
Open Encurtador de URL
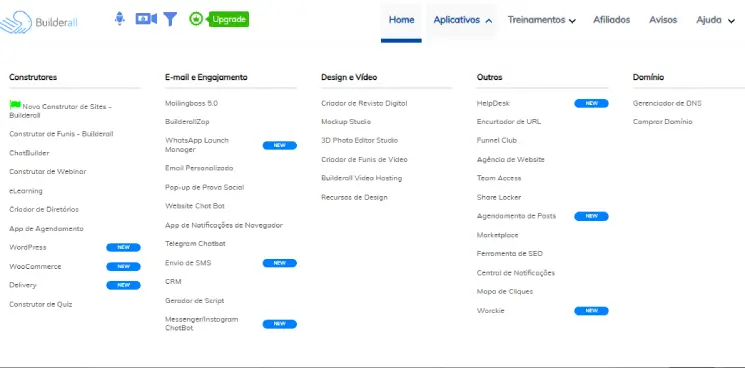(509, 122)
